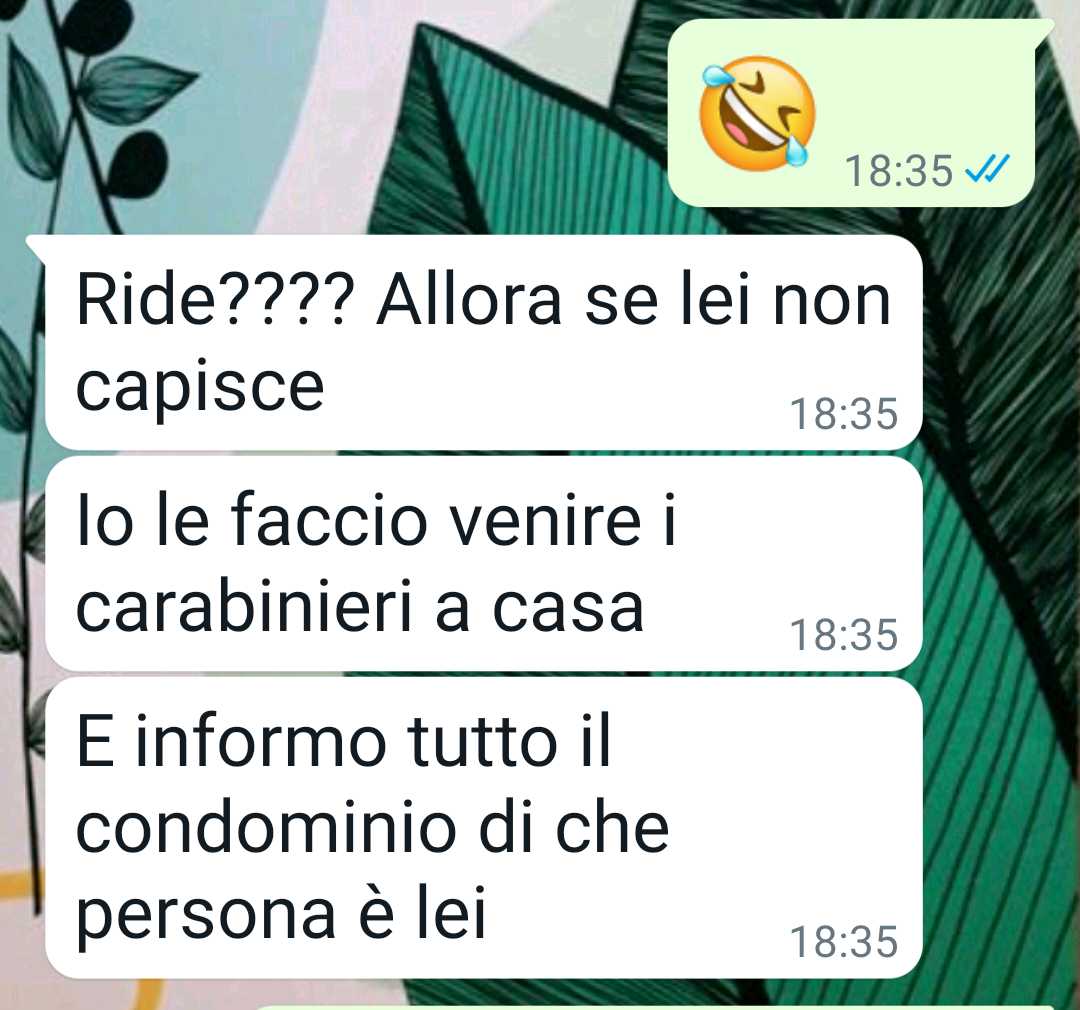Click the tail corner of the 'Ride????' bubble
The height and width of the screenshot is (1010, 1080).
(x=36, y=247)
